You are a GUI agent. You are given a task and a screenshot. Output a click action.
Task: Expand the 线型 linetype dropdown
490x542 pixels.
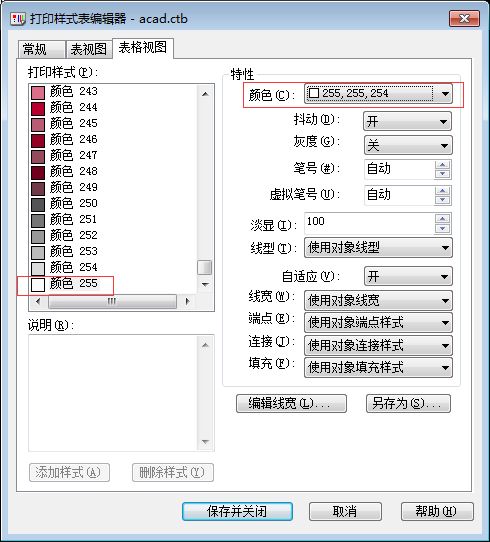[x=378, y=247]
